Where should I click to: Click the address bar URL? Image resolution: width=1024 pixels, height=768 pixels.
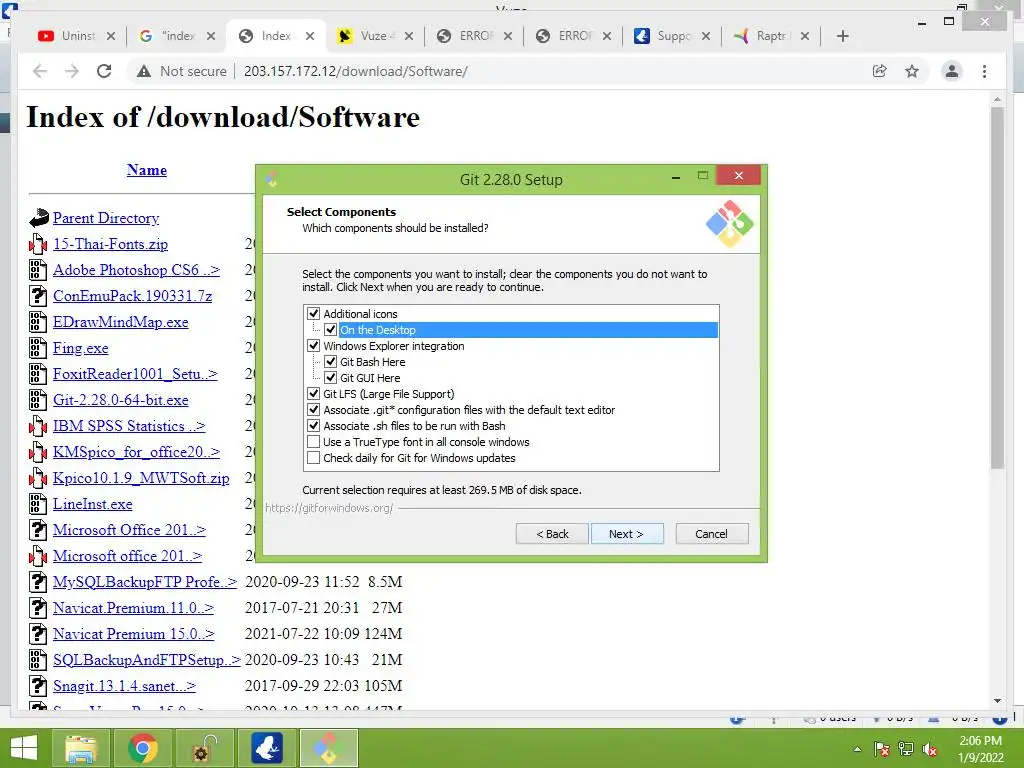(355, 71)
